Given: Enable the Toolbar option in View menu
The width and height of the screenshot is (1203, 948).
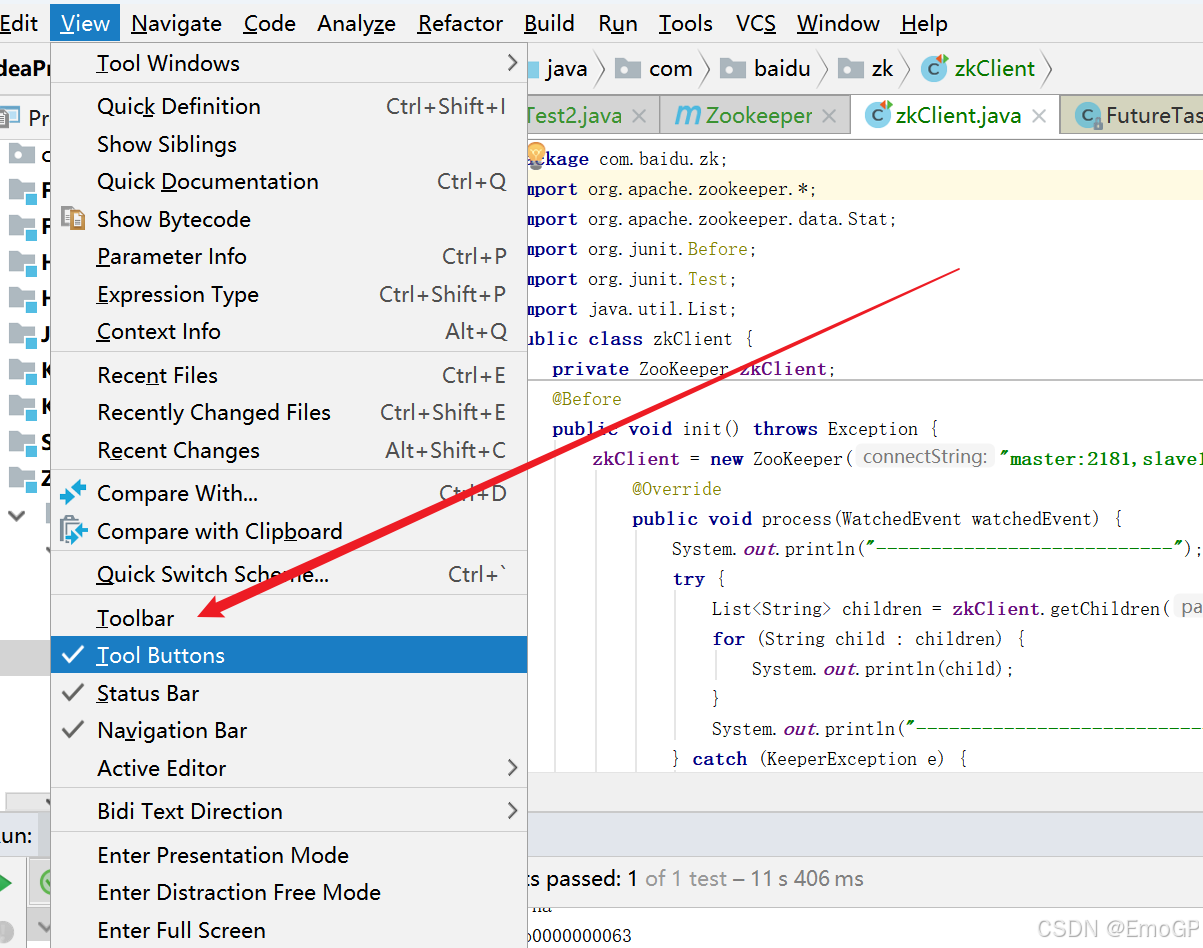Looking at the screenshot, I should (x=289, y=618).
